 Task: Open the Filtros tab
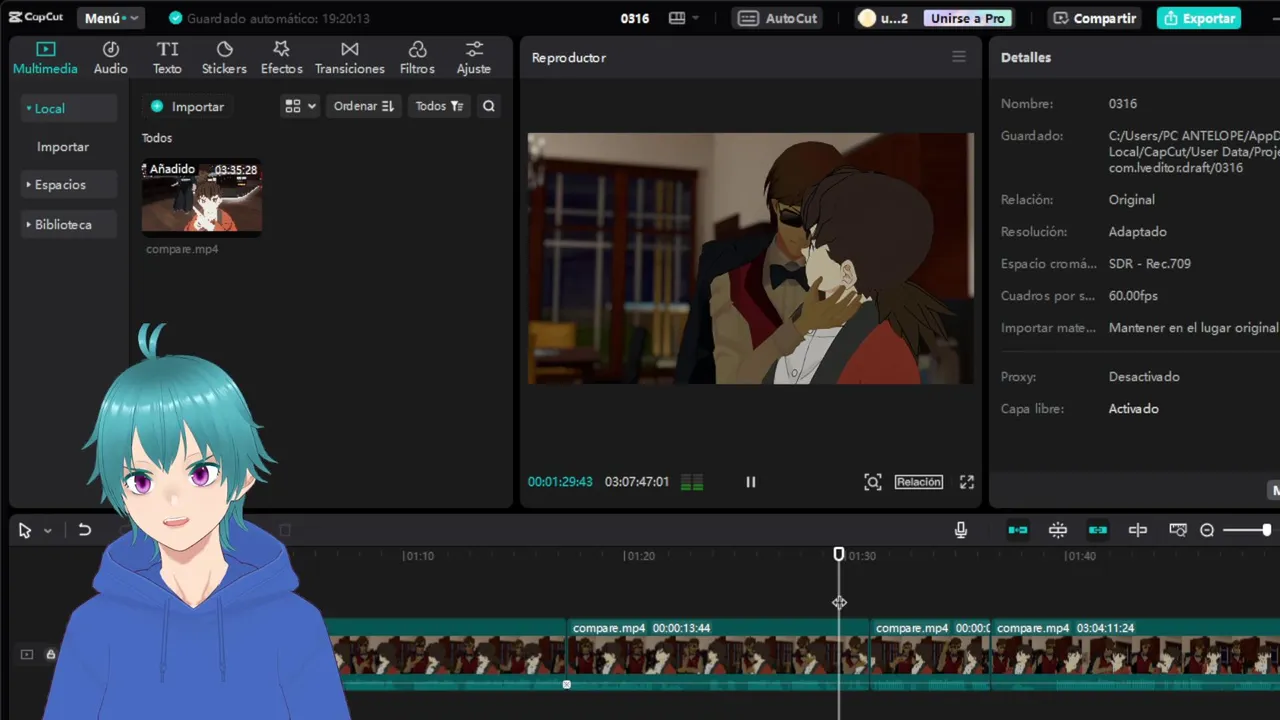[x=417, y=58]
